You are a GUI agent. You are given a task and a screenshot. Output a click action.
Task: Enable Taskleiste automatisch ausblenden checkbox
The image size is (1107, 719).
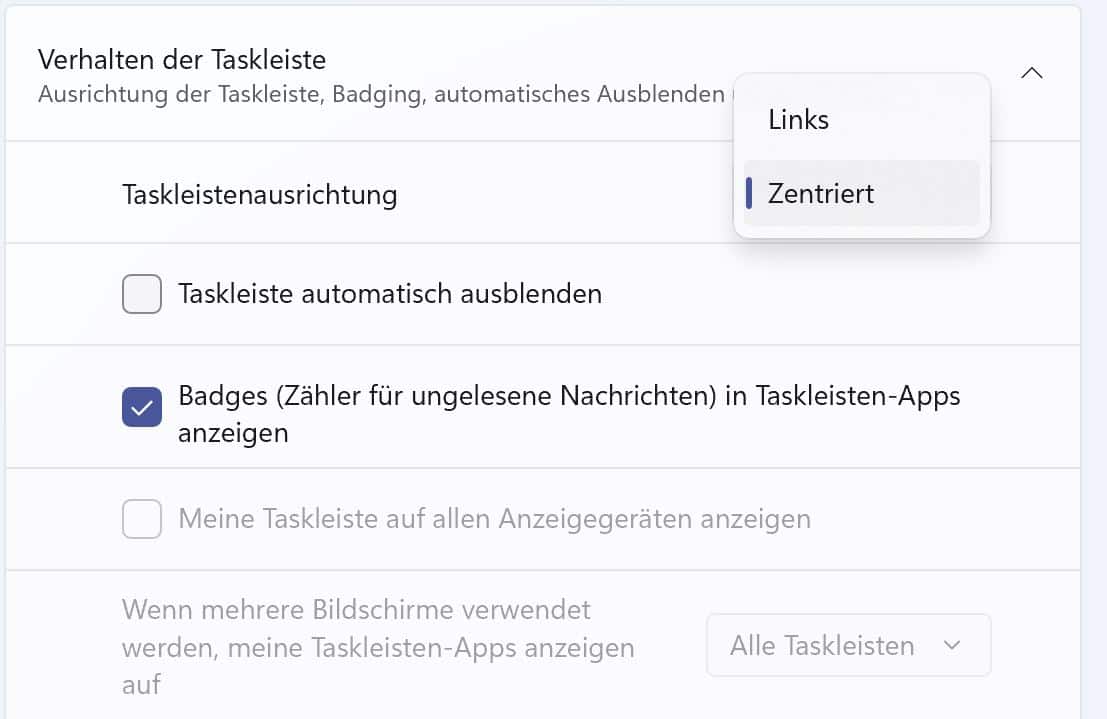pos(142,294)
